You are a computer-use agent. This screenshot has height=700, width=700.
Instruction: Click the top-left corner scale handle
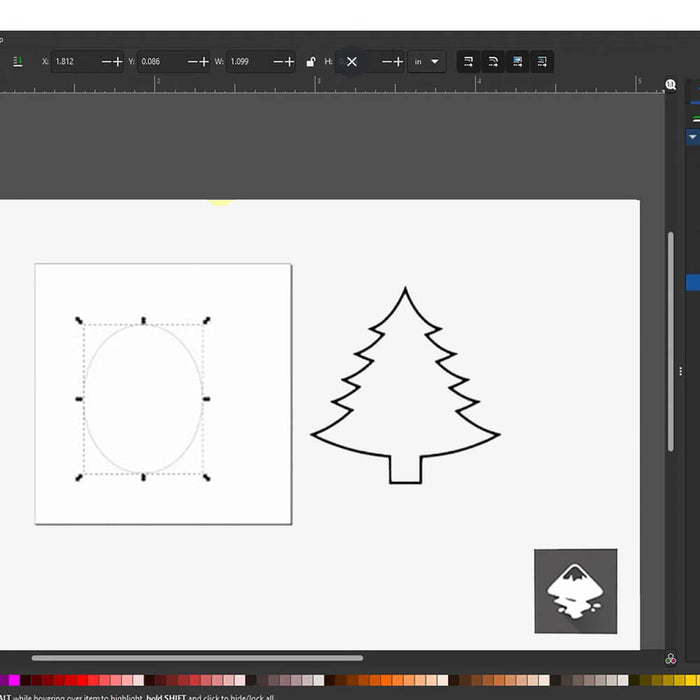click(x=79, y=320)
